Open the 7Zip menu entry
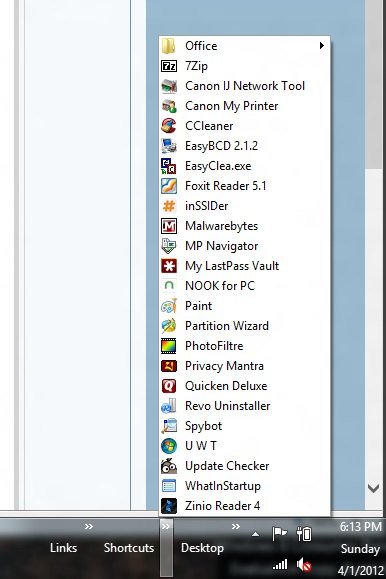386x579 pixels. click(x=244, y=66)
